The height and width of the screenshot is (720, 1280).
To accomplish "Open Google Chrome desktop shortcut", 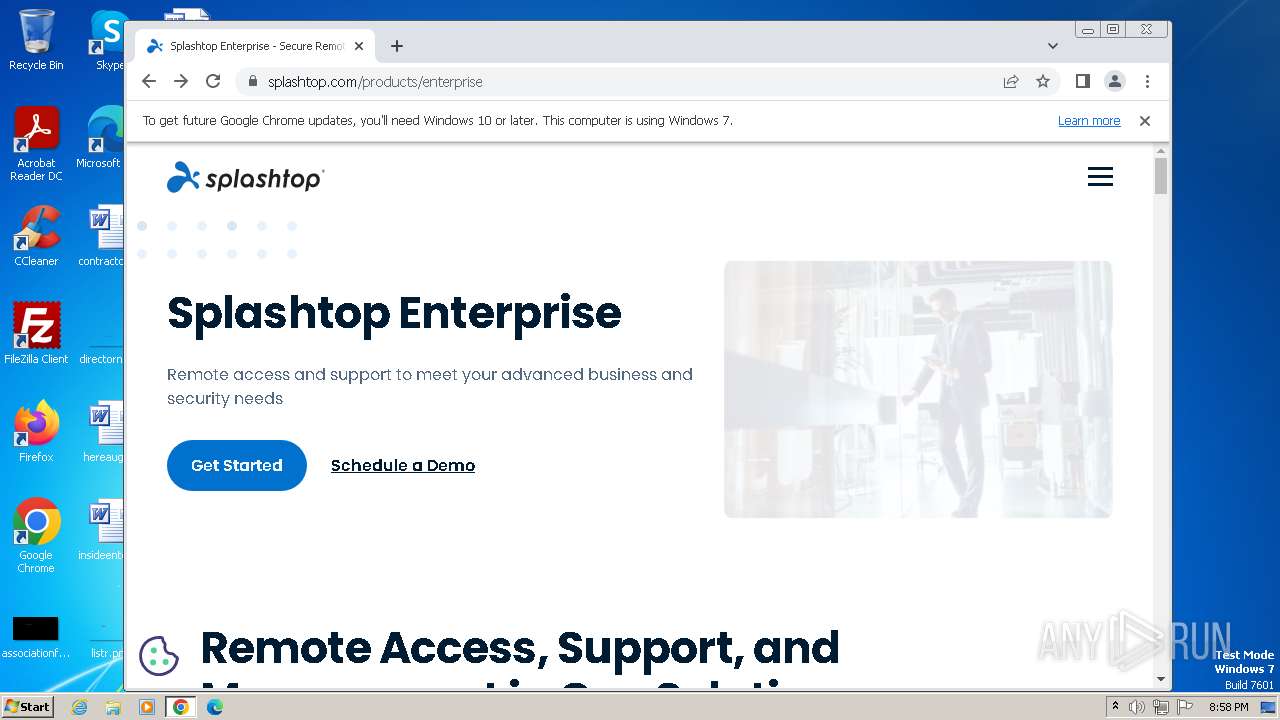I will 36,536.
